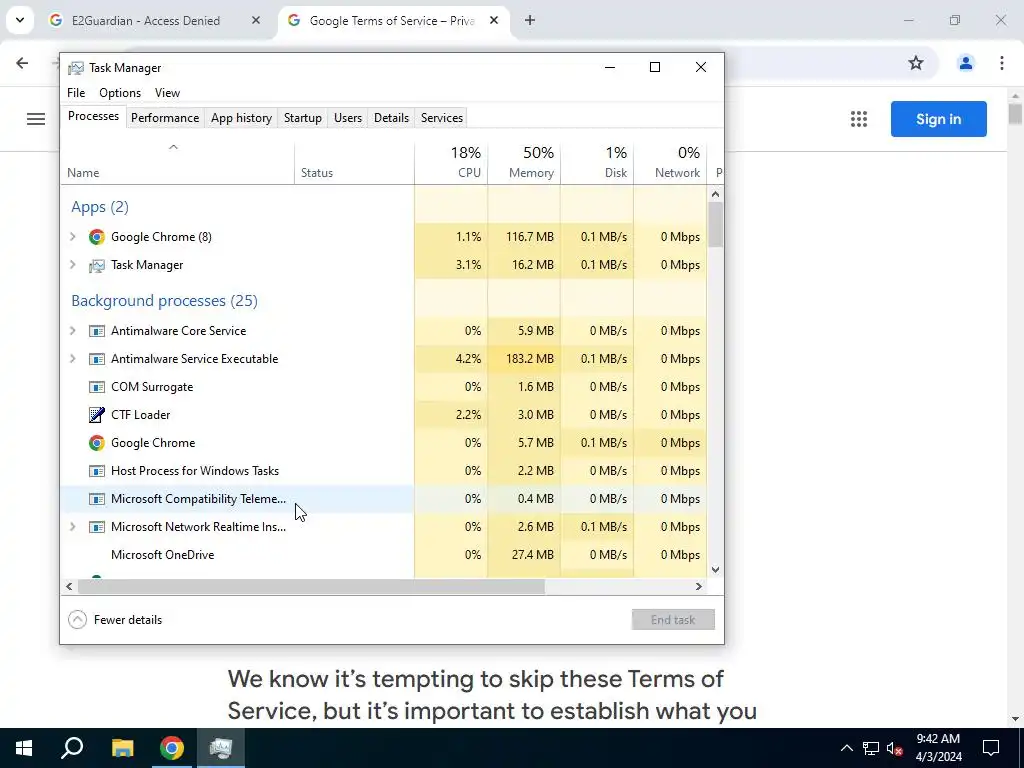This screenshot has width=1024, height=768.
Task: Close the E2Guardian Access Denied tab
Action: (x=256, y=20)
